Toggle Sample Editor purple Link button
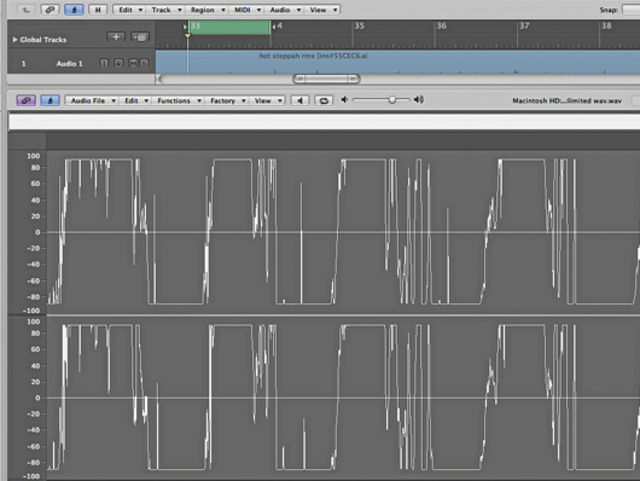 [26, 100]
